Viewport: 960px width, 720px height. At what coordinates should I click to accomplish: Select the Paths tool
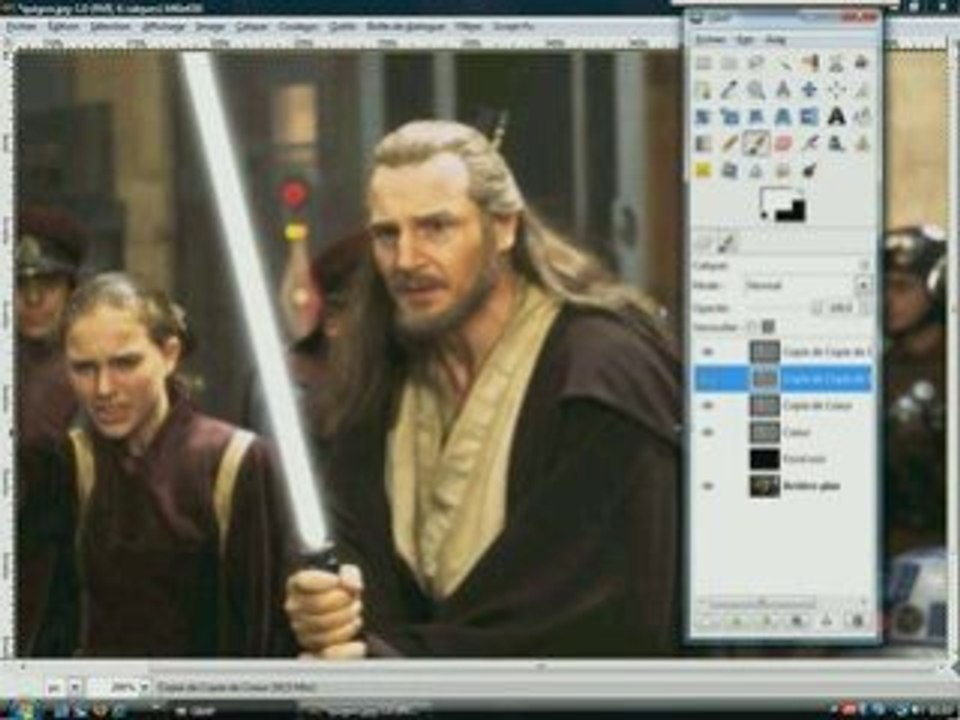[703, 90]
